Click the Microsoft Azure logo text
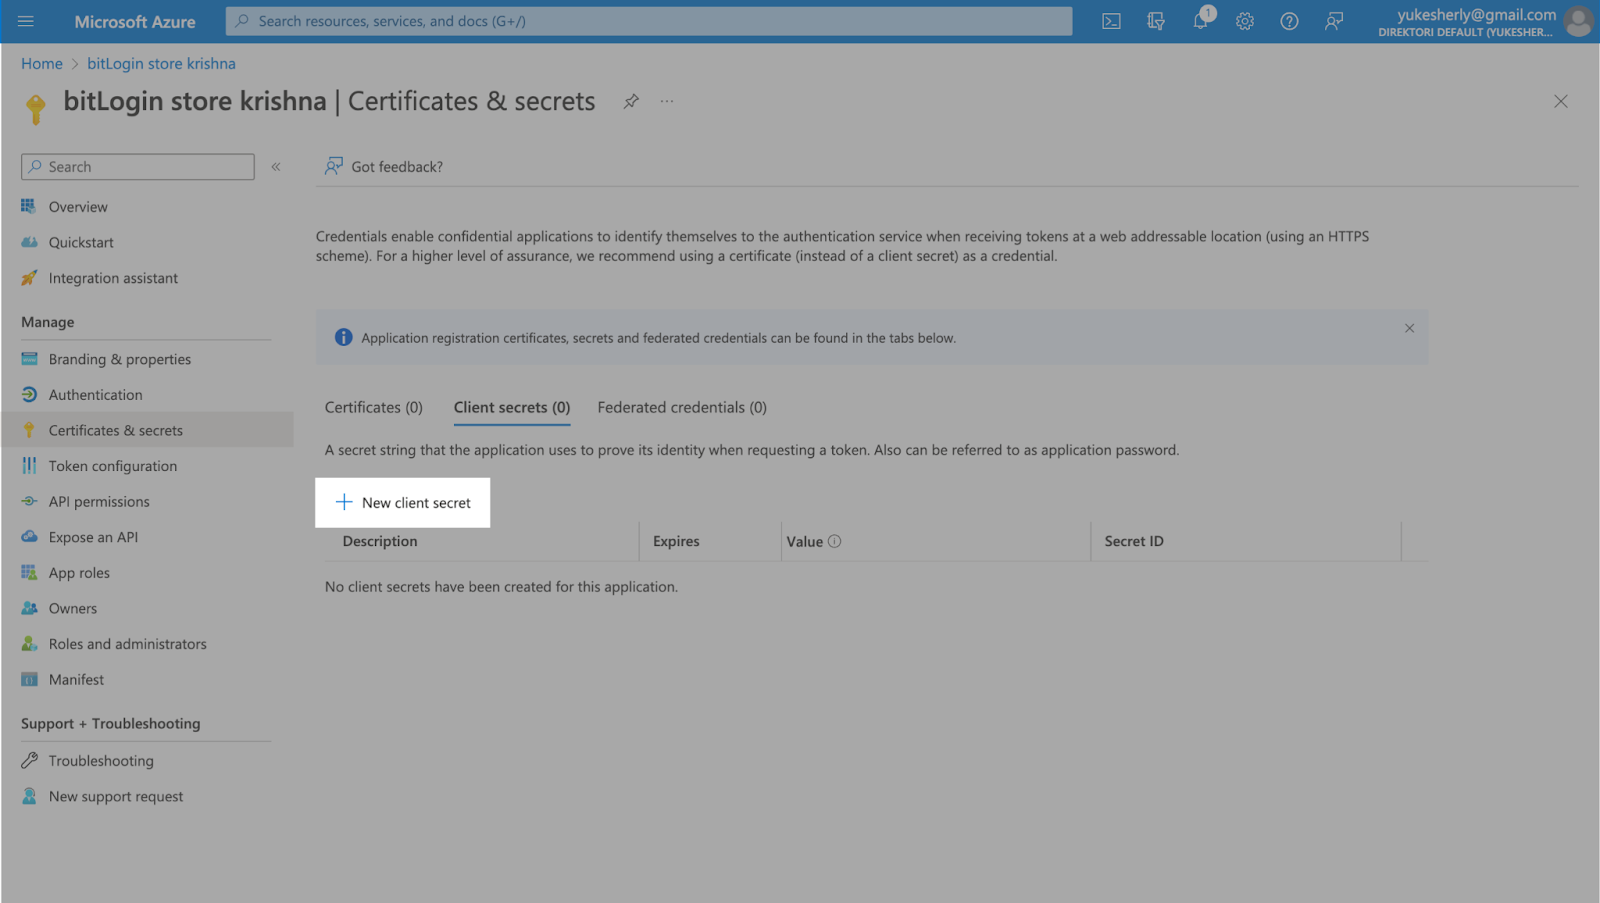 click(x=135, y=21)
